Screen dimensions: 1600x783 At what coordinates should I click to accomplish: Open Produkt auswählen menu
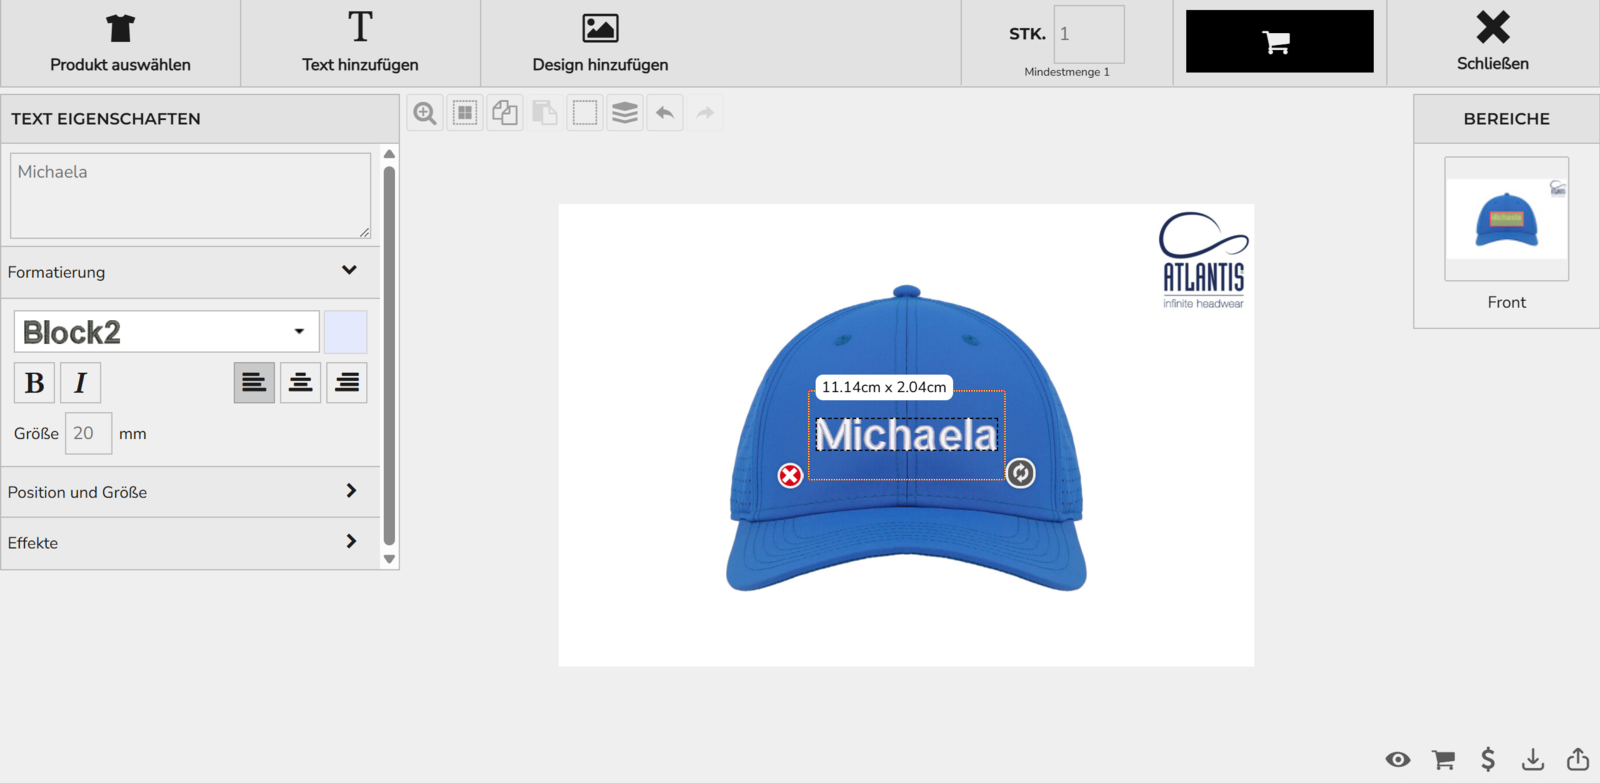(x=120, y=44)
